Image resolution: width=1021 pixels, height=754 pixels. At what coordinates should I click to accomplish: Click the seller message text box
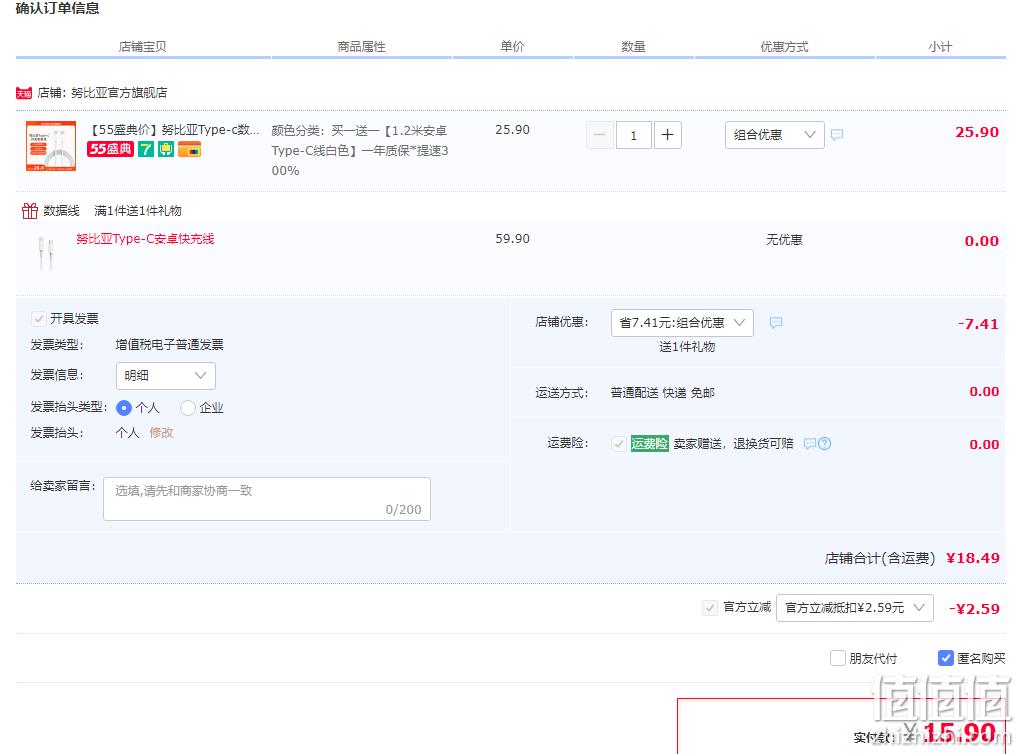[x=266, y=499]
